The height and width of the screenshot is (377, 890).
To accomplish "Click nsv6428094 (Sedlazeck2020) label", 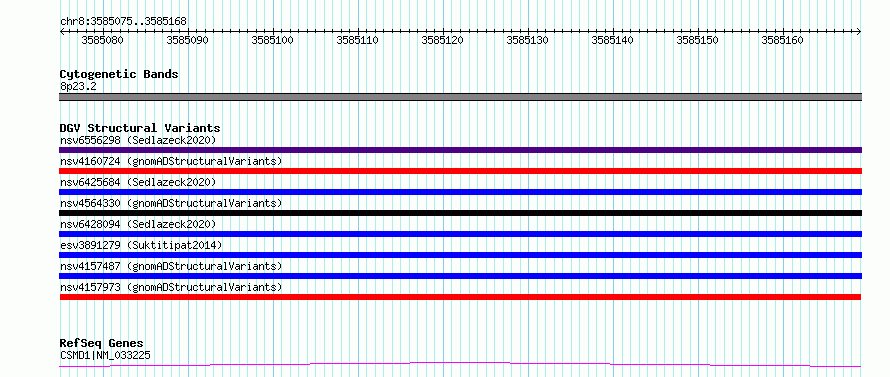I will (x=138, y=224).
